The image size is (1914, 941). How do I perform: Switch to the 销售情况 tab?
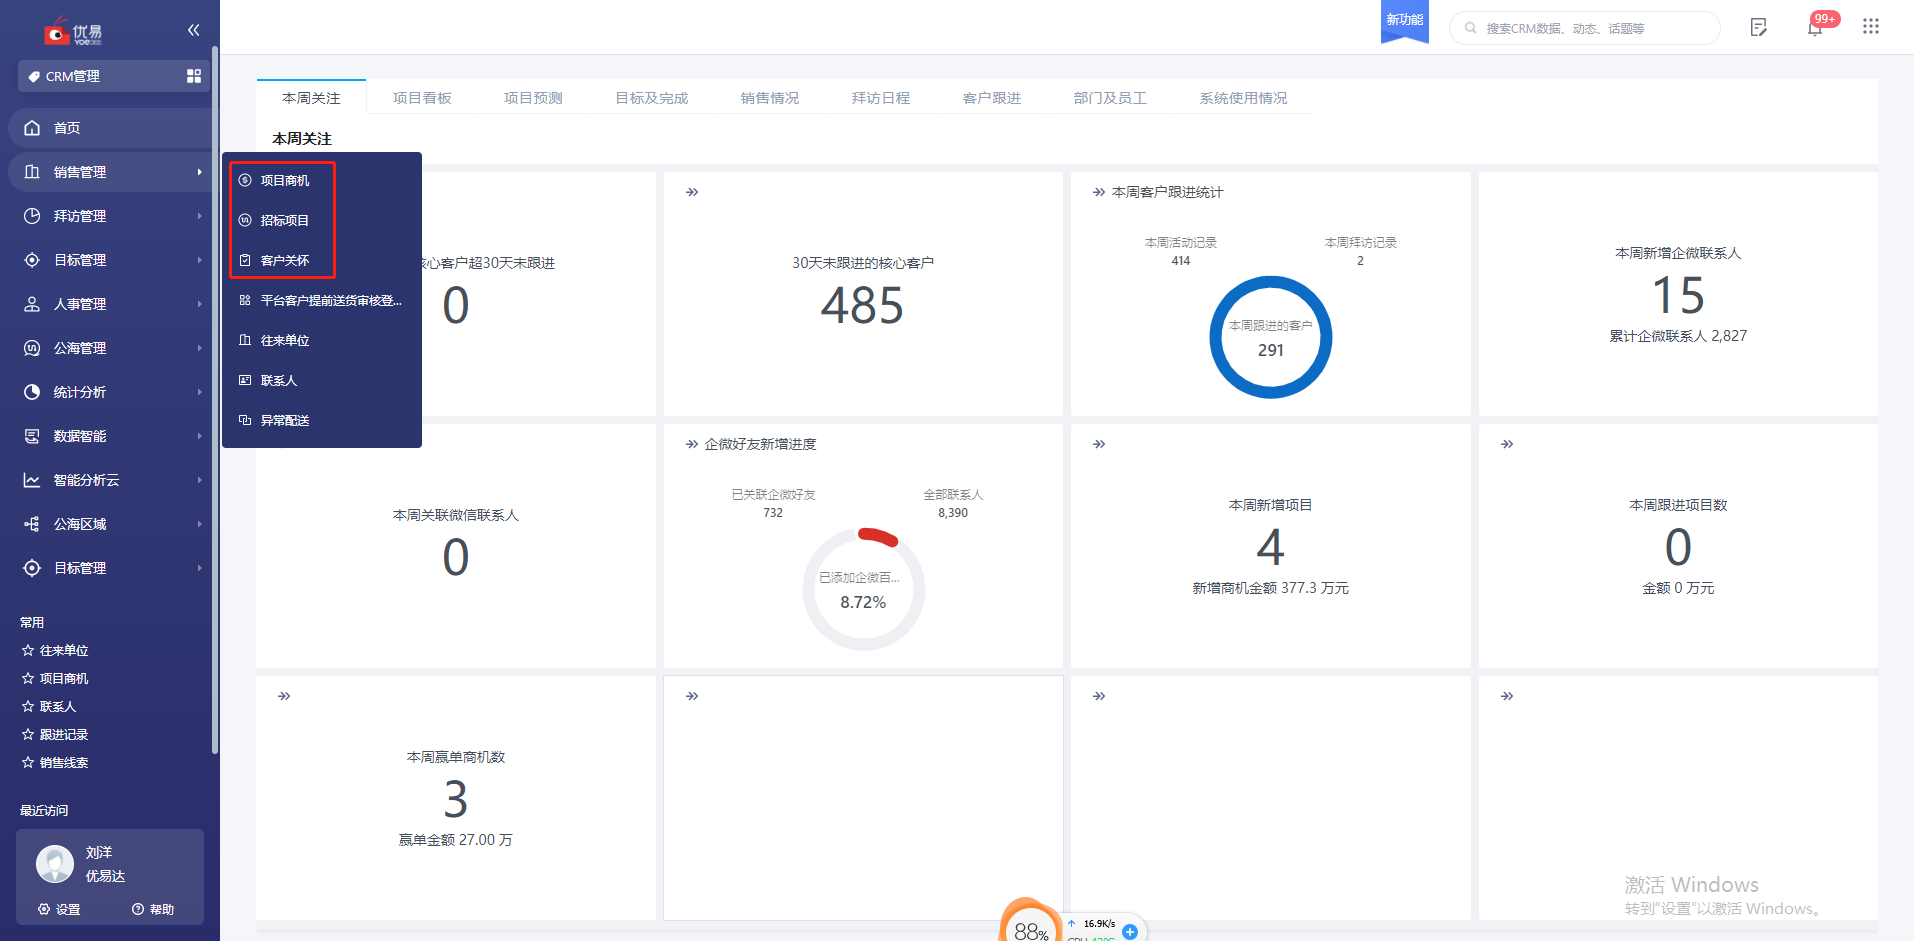click(769, 98)
